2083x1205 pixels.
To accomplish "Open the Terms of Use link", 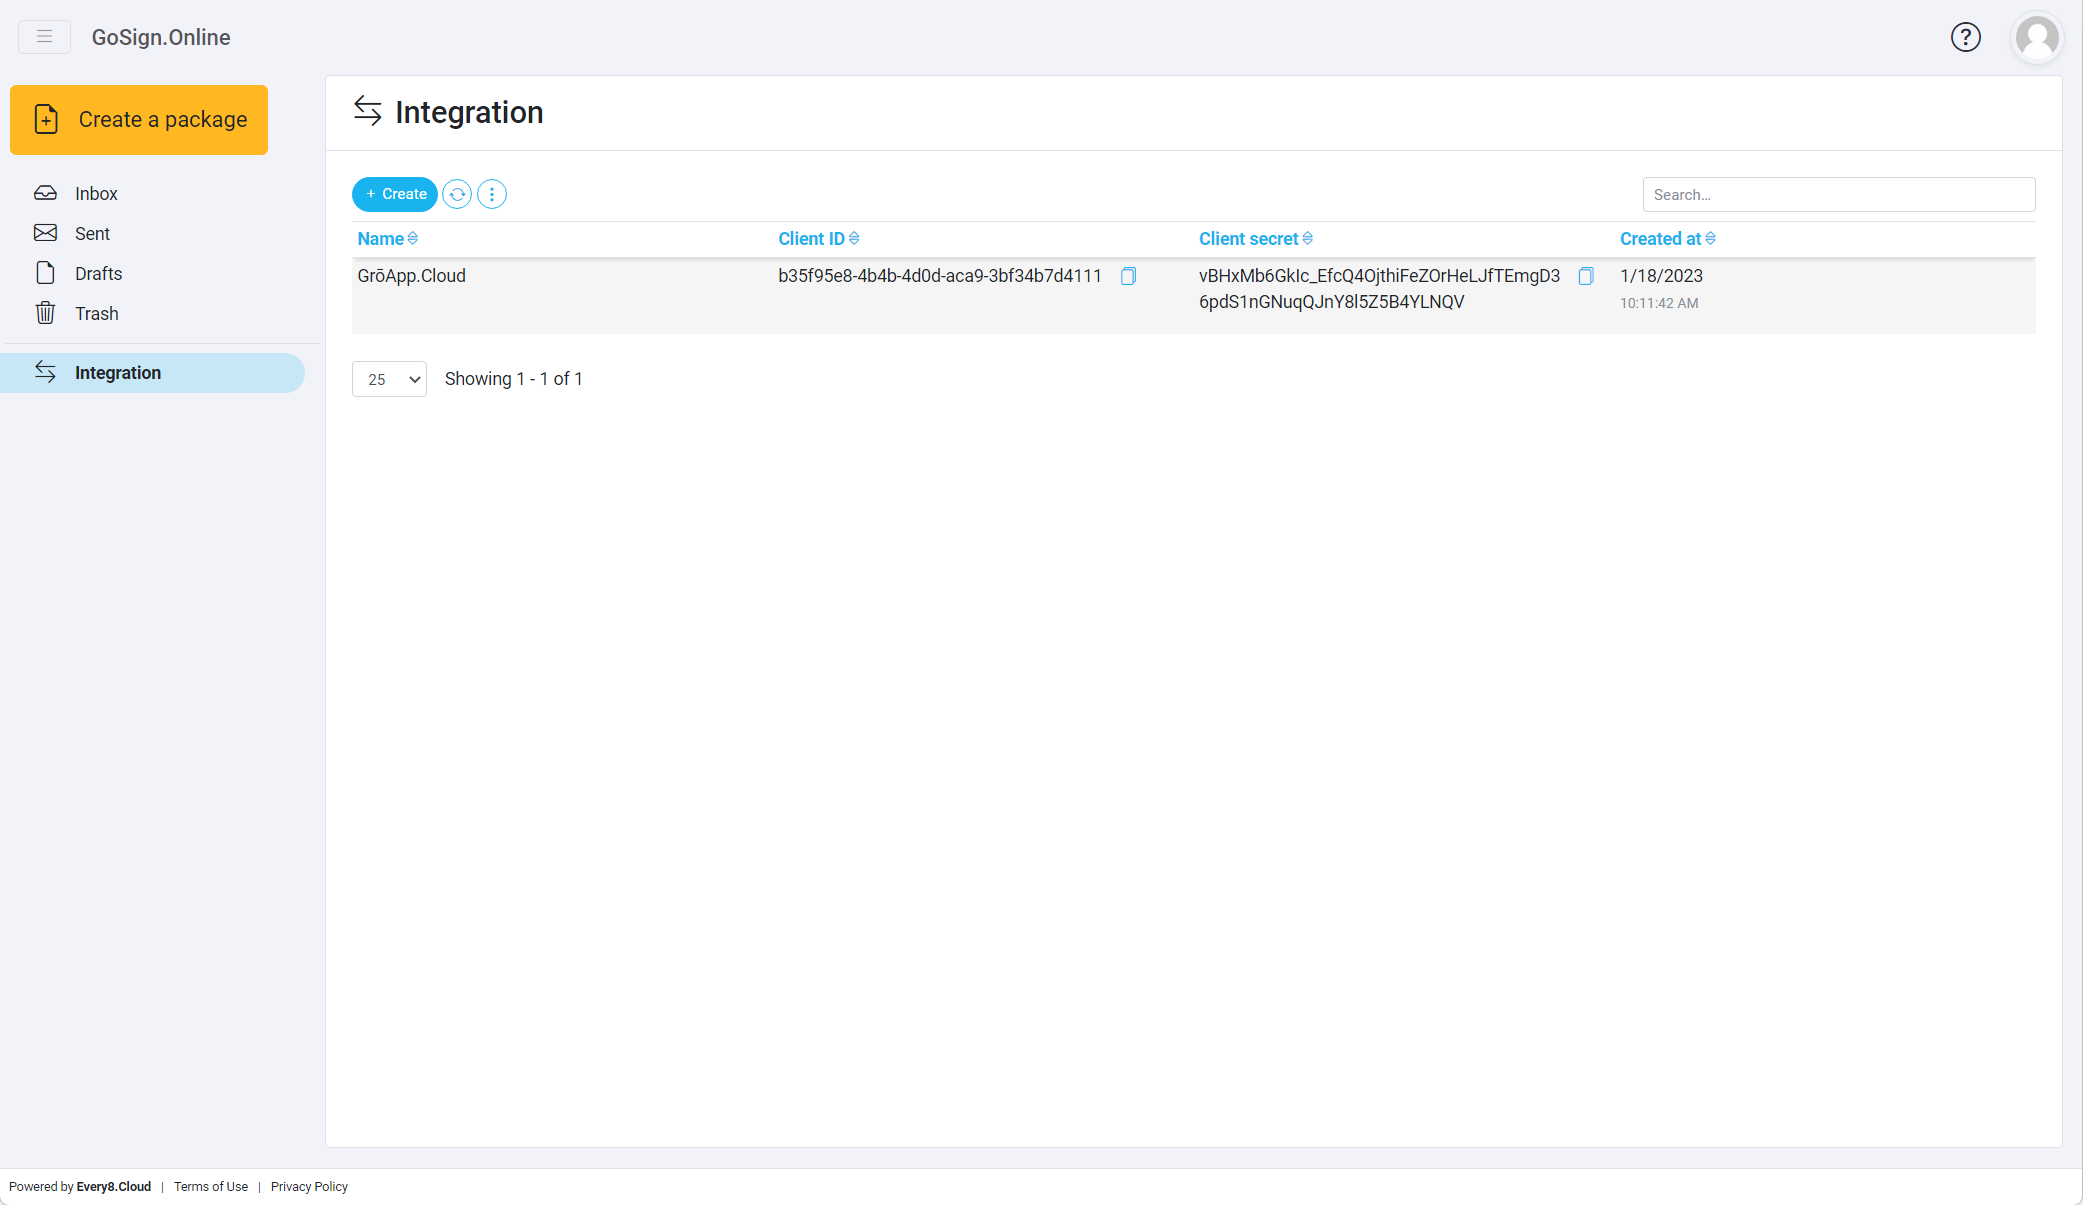I will [x=210, y=1186].
